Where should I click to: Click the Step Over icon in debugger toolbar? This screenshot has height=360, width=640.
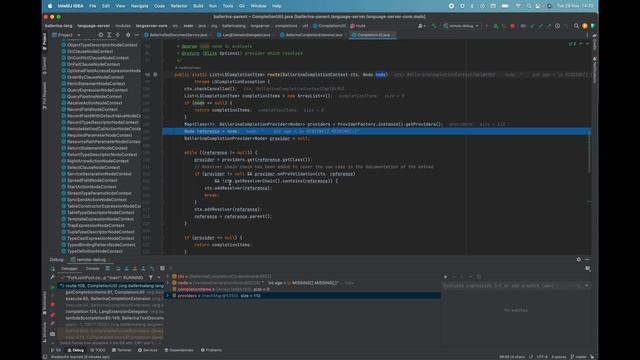(118, 269)
